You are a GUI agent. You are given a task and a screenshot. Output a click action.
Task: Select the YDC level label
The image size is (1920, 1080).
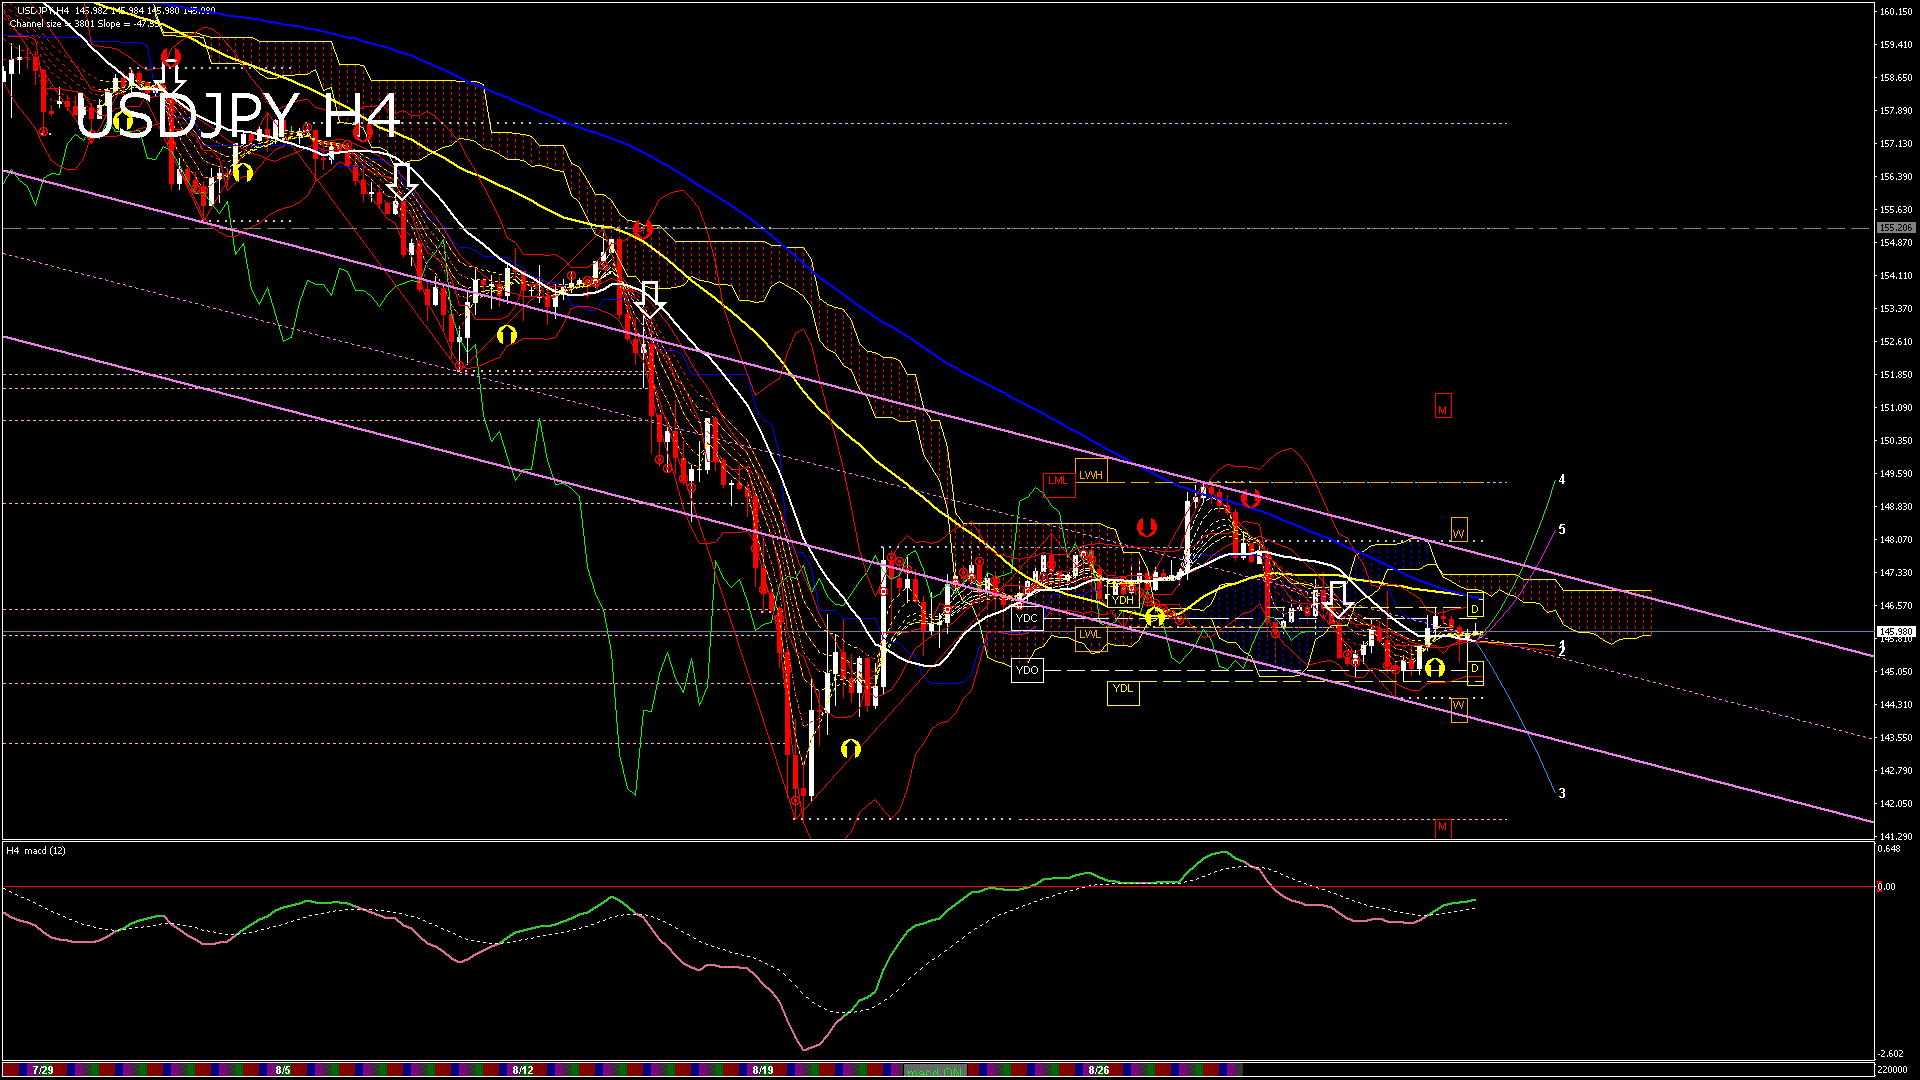coord(1027,618)
